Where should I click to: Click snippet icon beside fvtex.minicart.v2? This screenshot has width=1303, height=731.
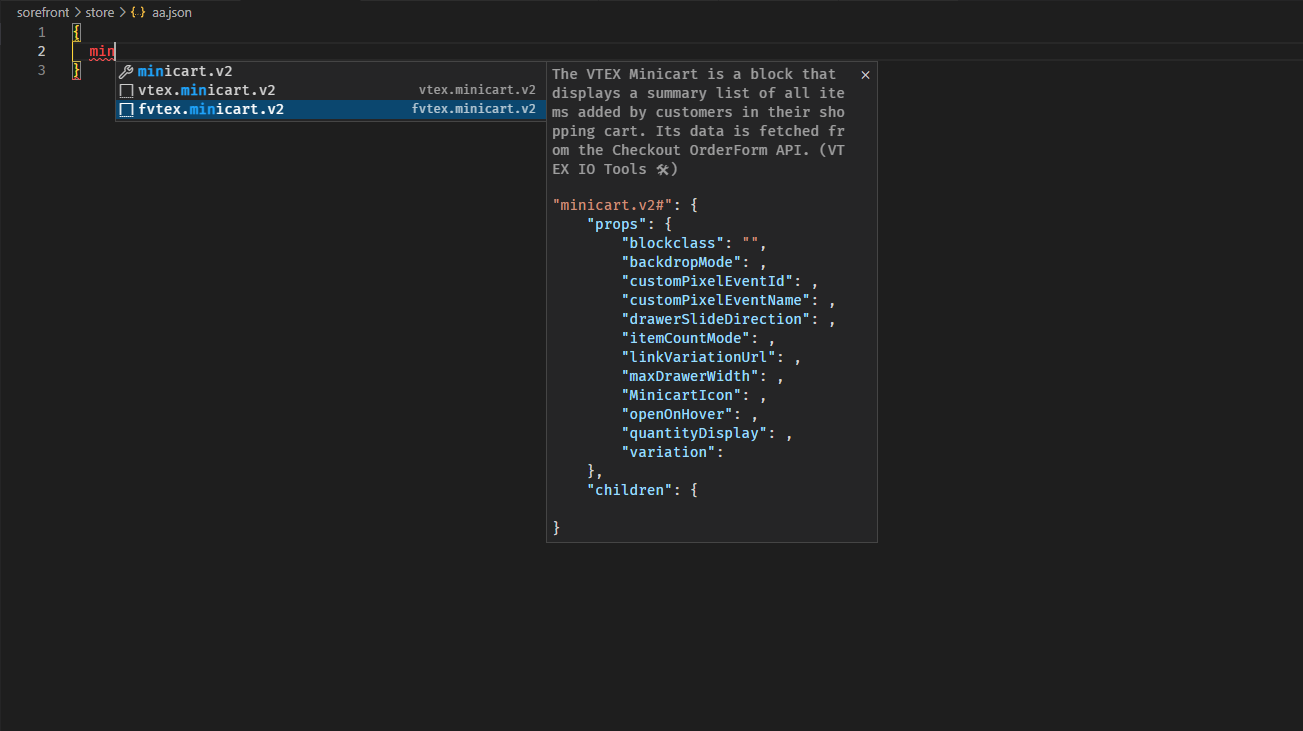point(126,109)
